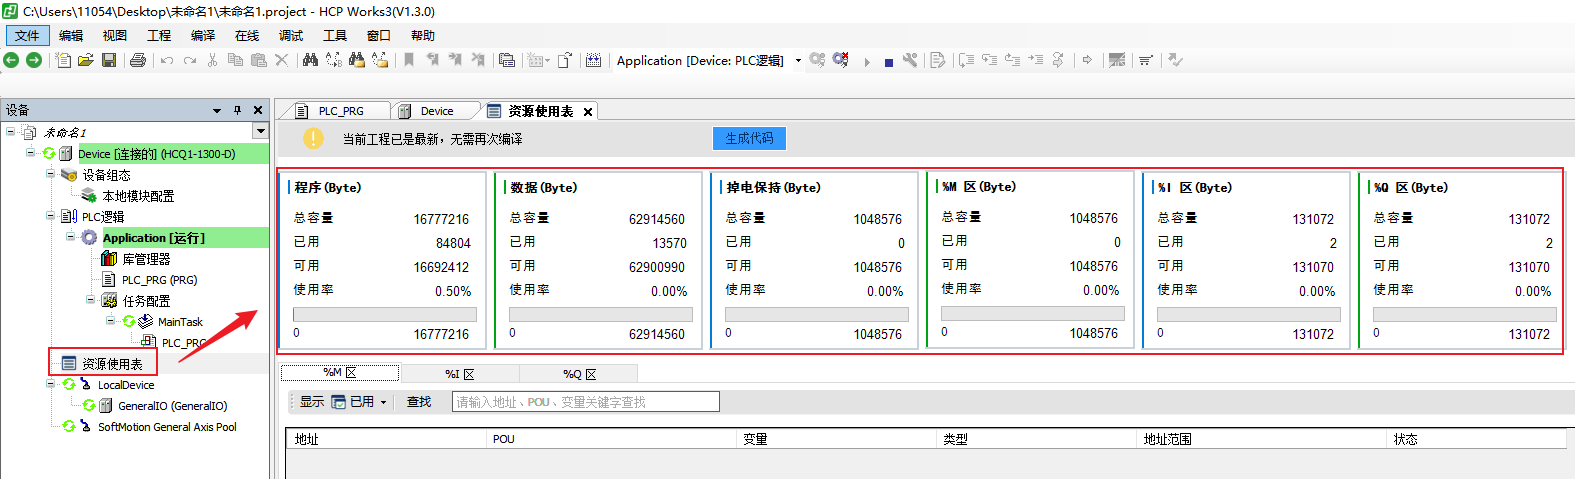This screenshot has height=479, width=1575.
Task: Click the New file toolbar icon
Action: (63, 60)
